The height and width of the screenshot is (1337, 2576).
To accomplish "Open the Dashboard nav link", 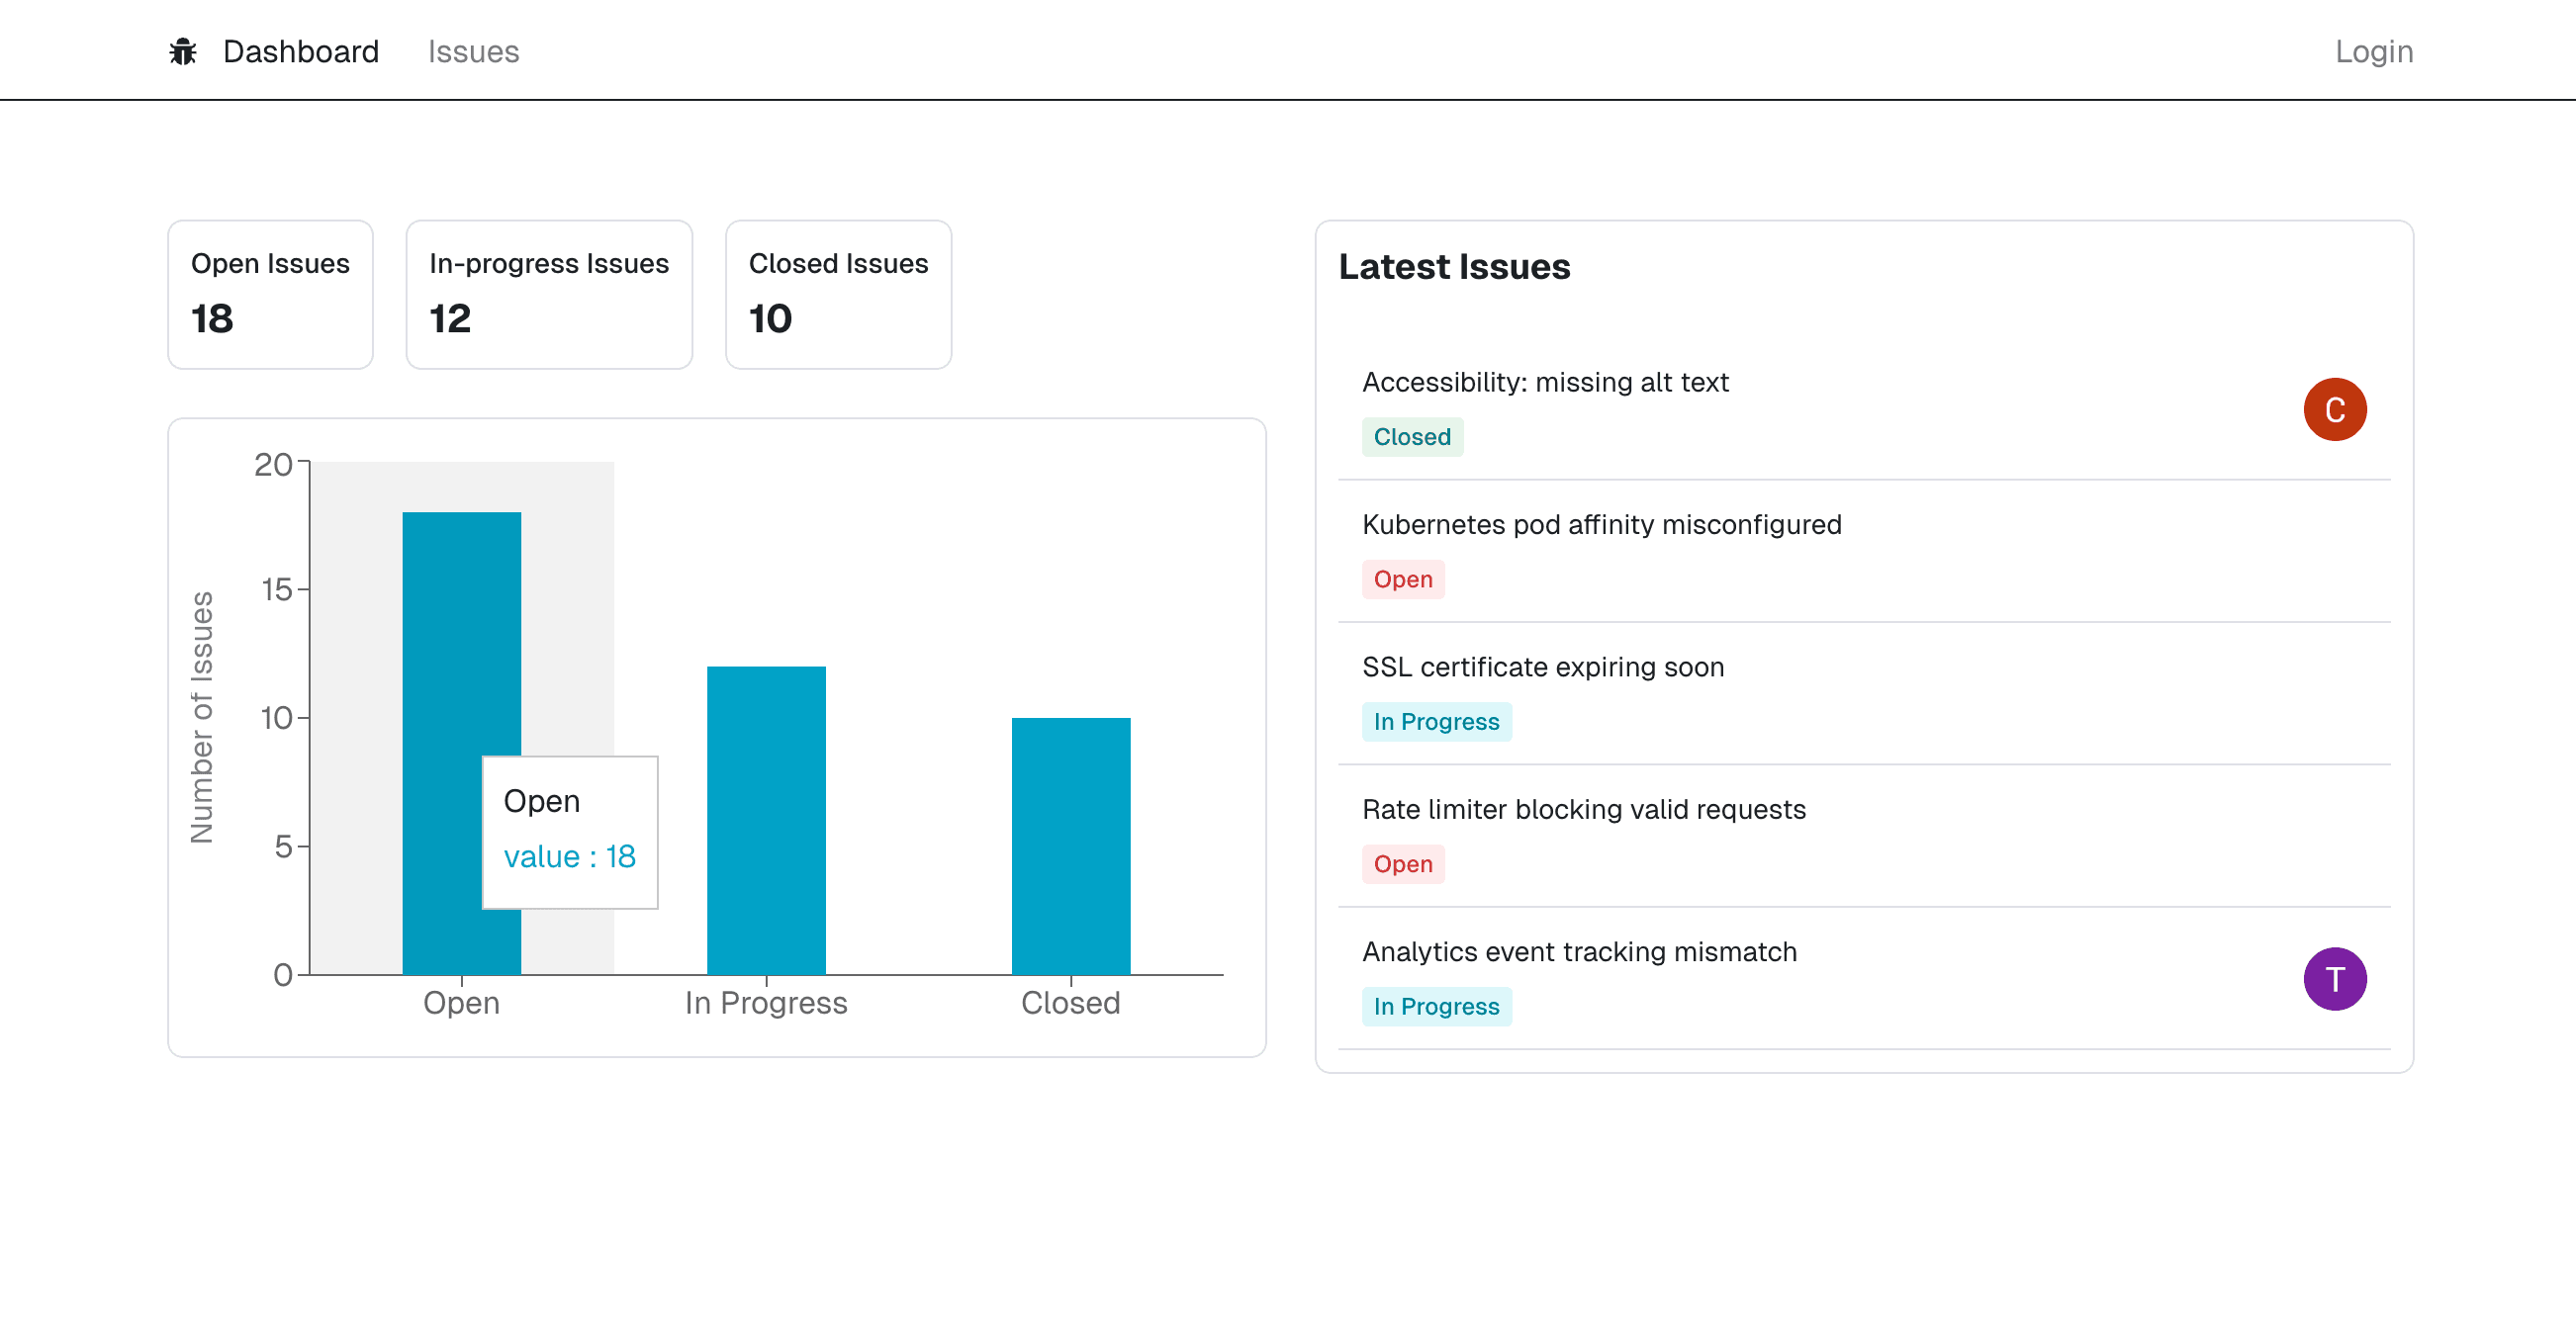I will point(300,51).
